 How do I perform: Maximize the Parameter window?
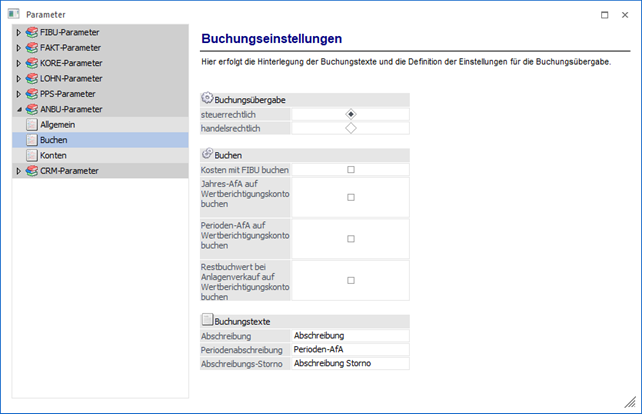(x=603, y=14)
